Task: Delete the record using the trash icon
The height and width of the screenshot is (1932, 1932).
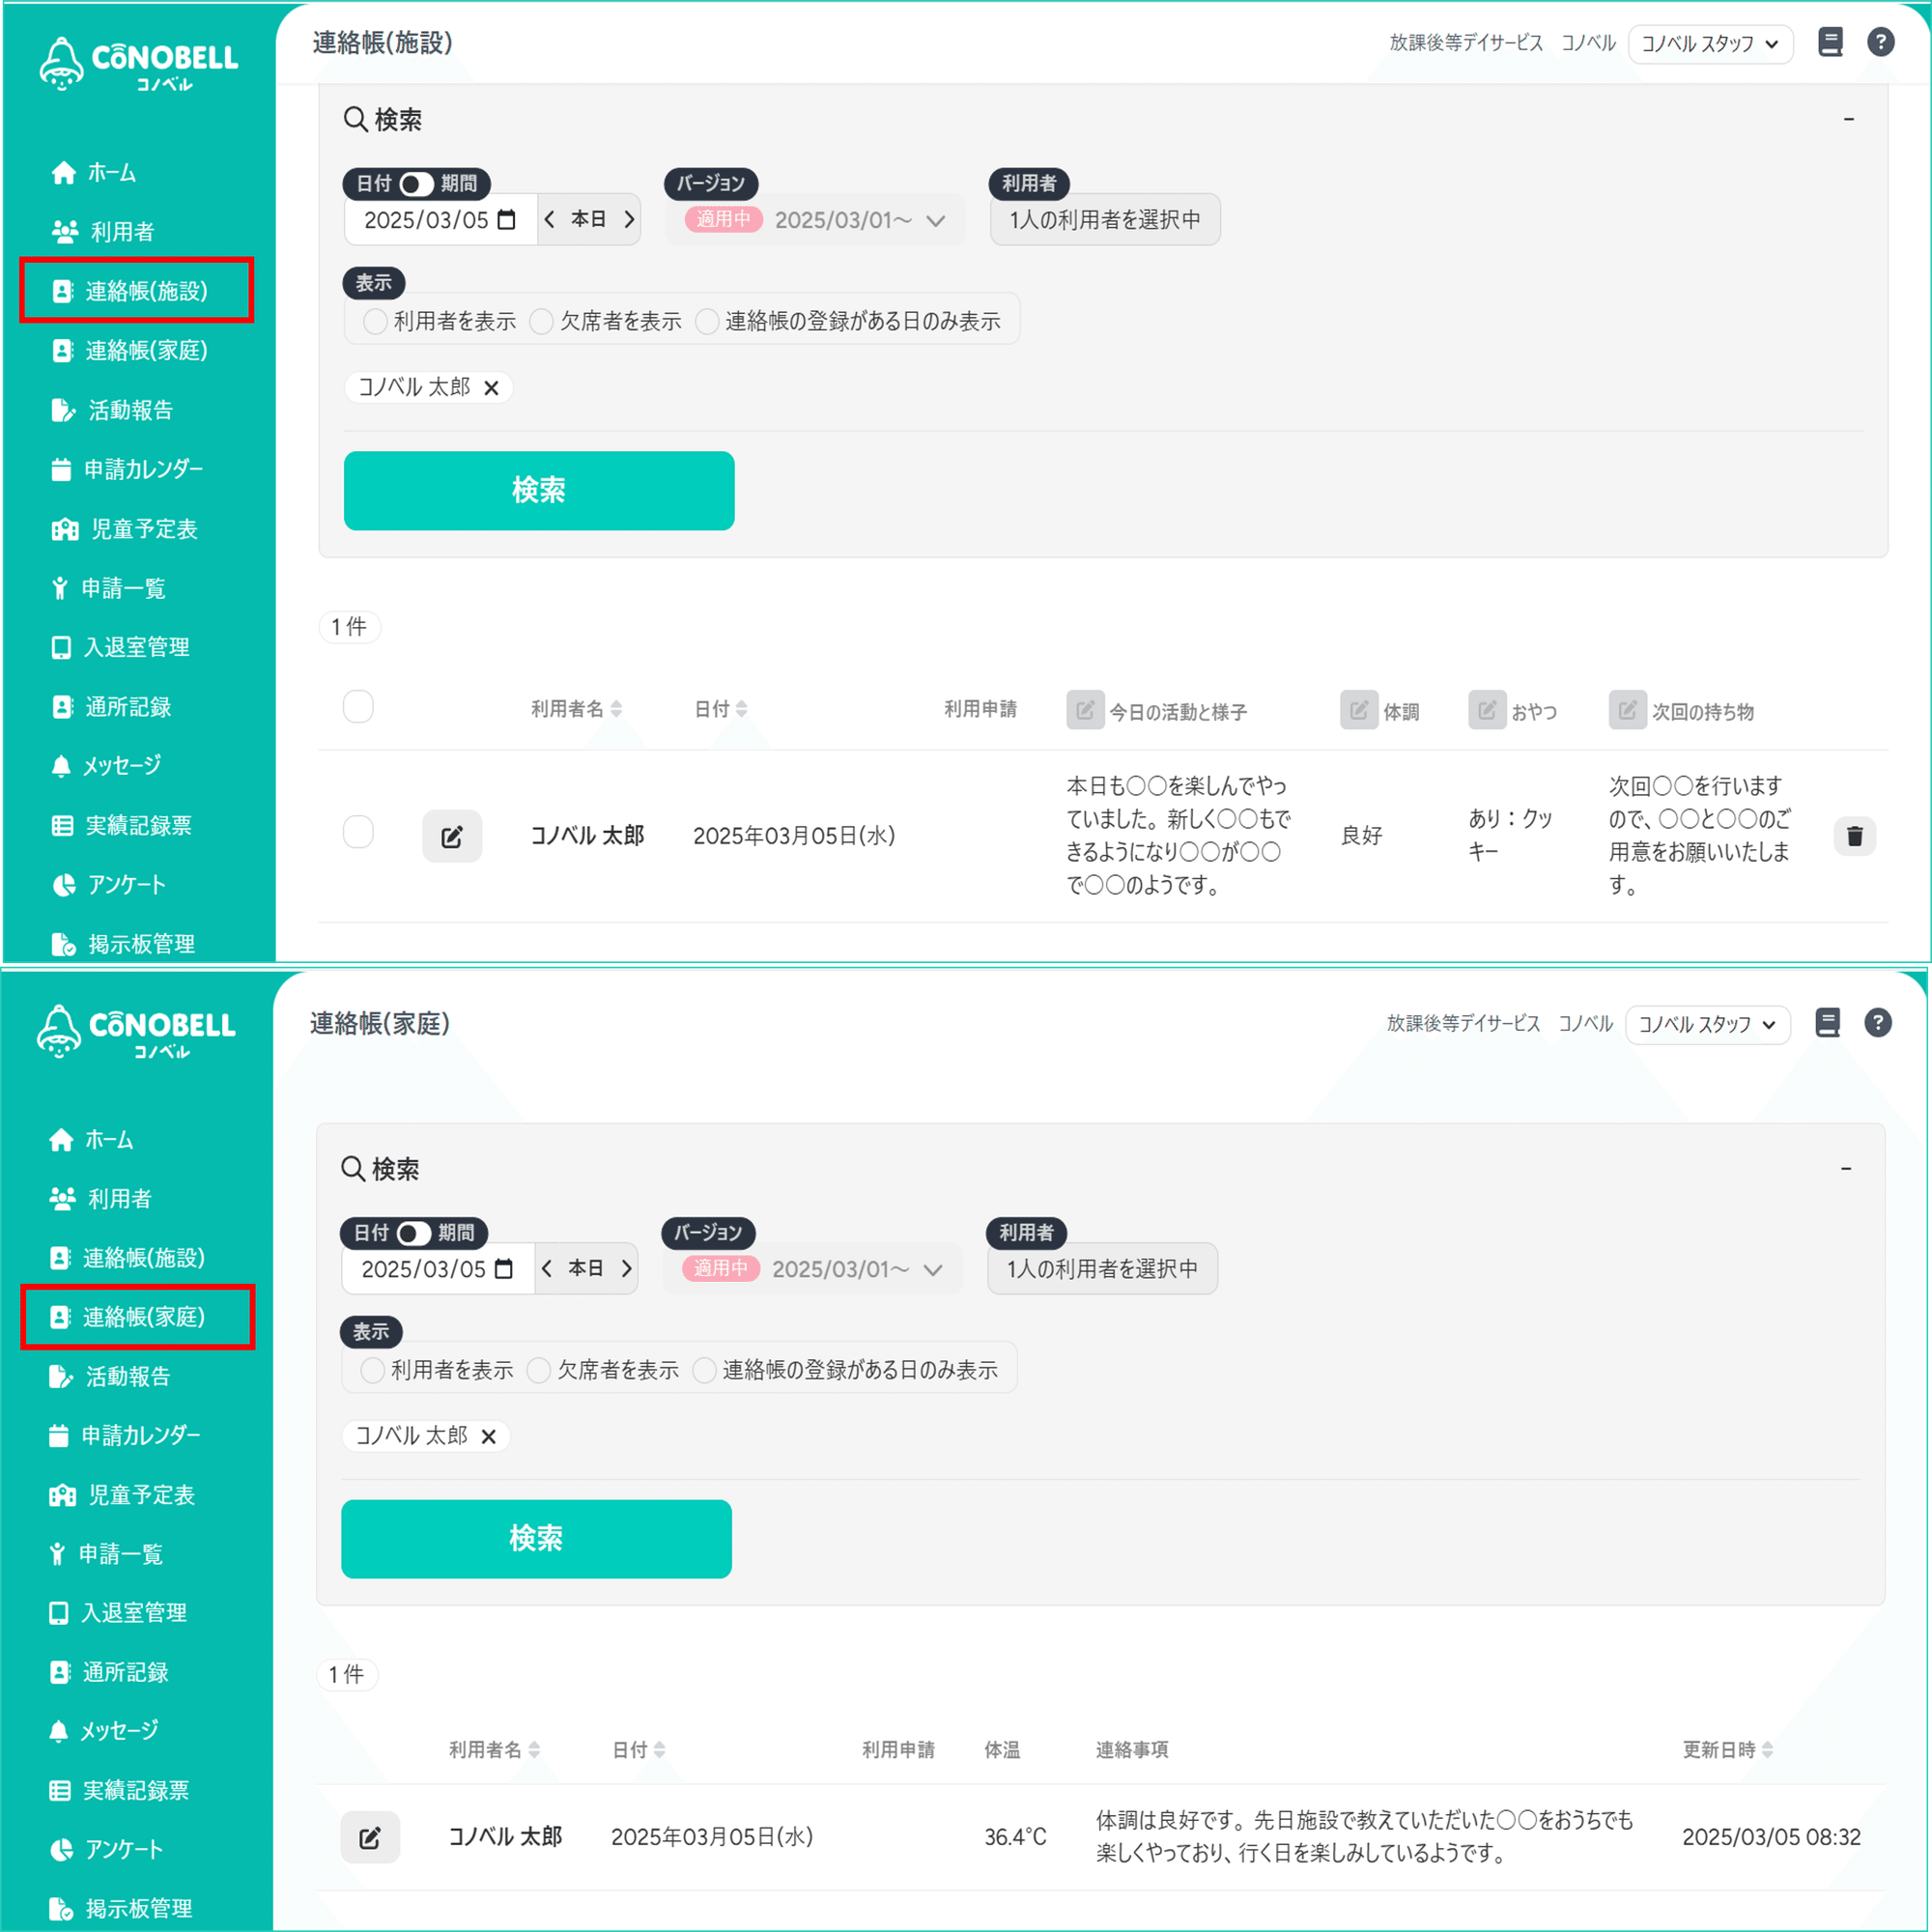Action: click(1855, 836)
